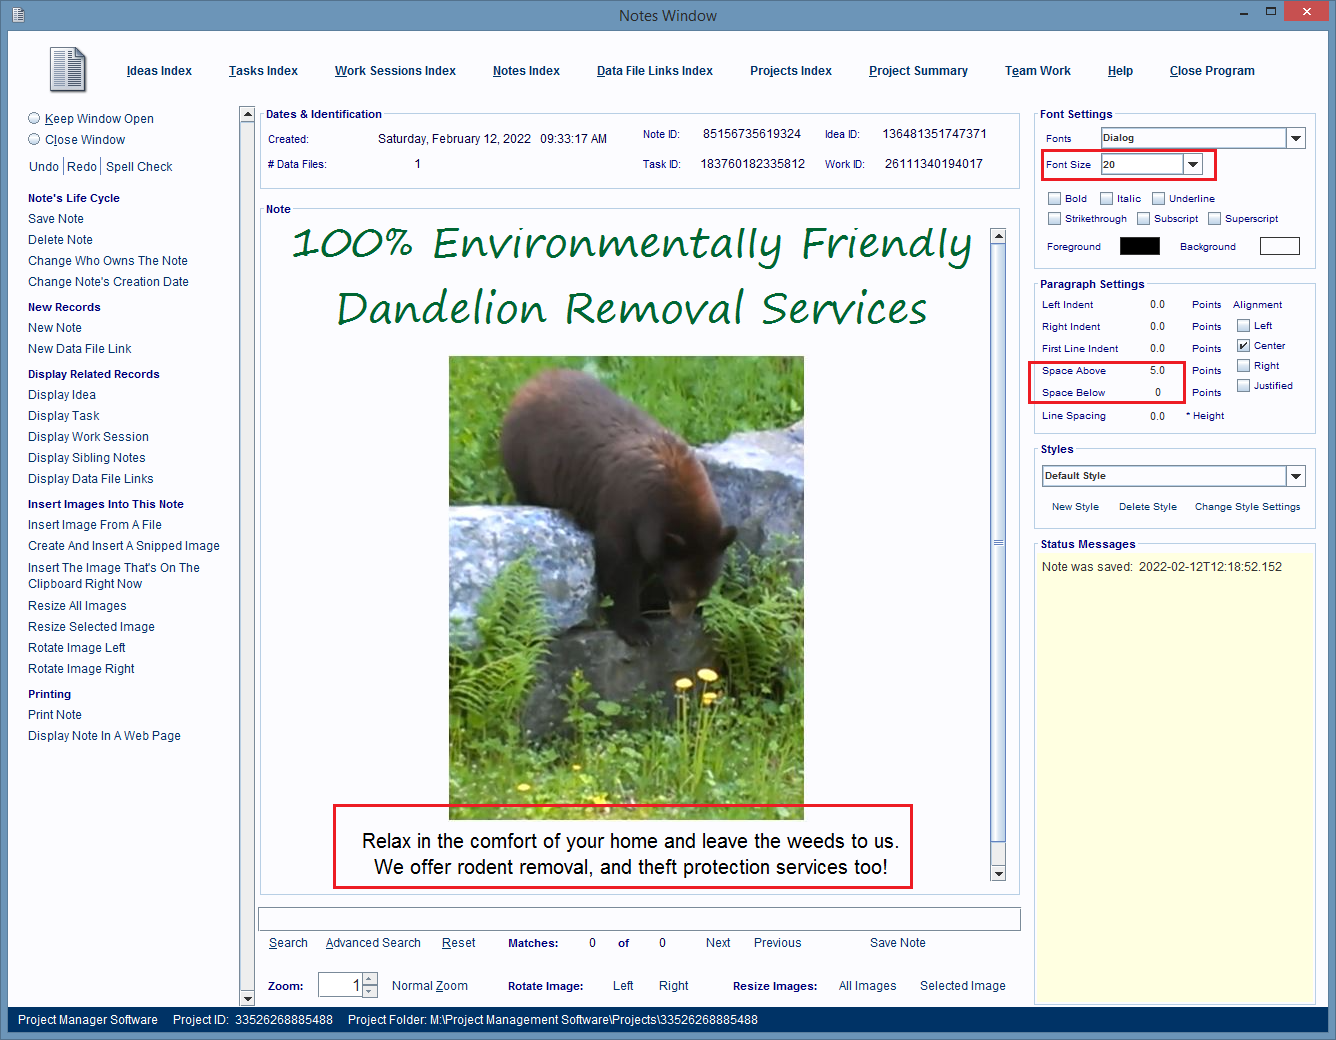Open Data File Links Index
1336x1040 pixels.
(x=655, y=71)
